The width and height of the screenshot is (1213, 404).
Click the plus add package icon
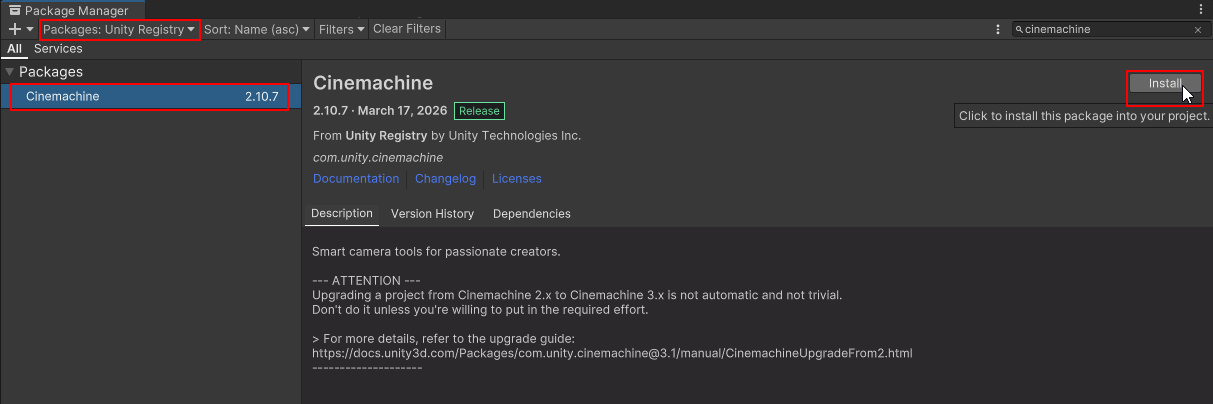(14, 29)
